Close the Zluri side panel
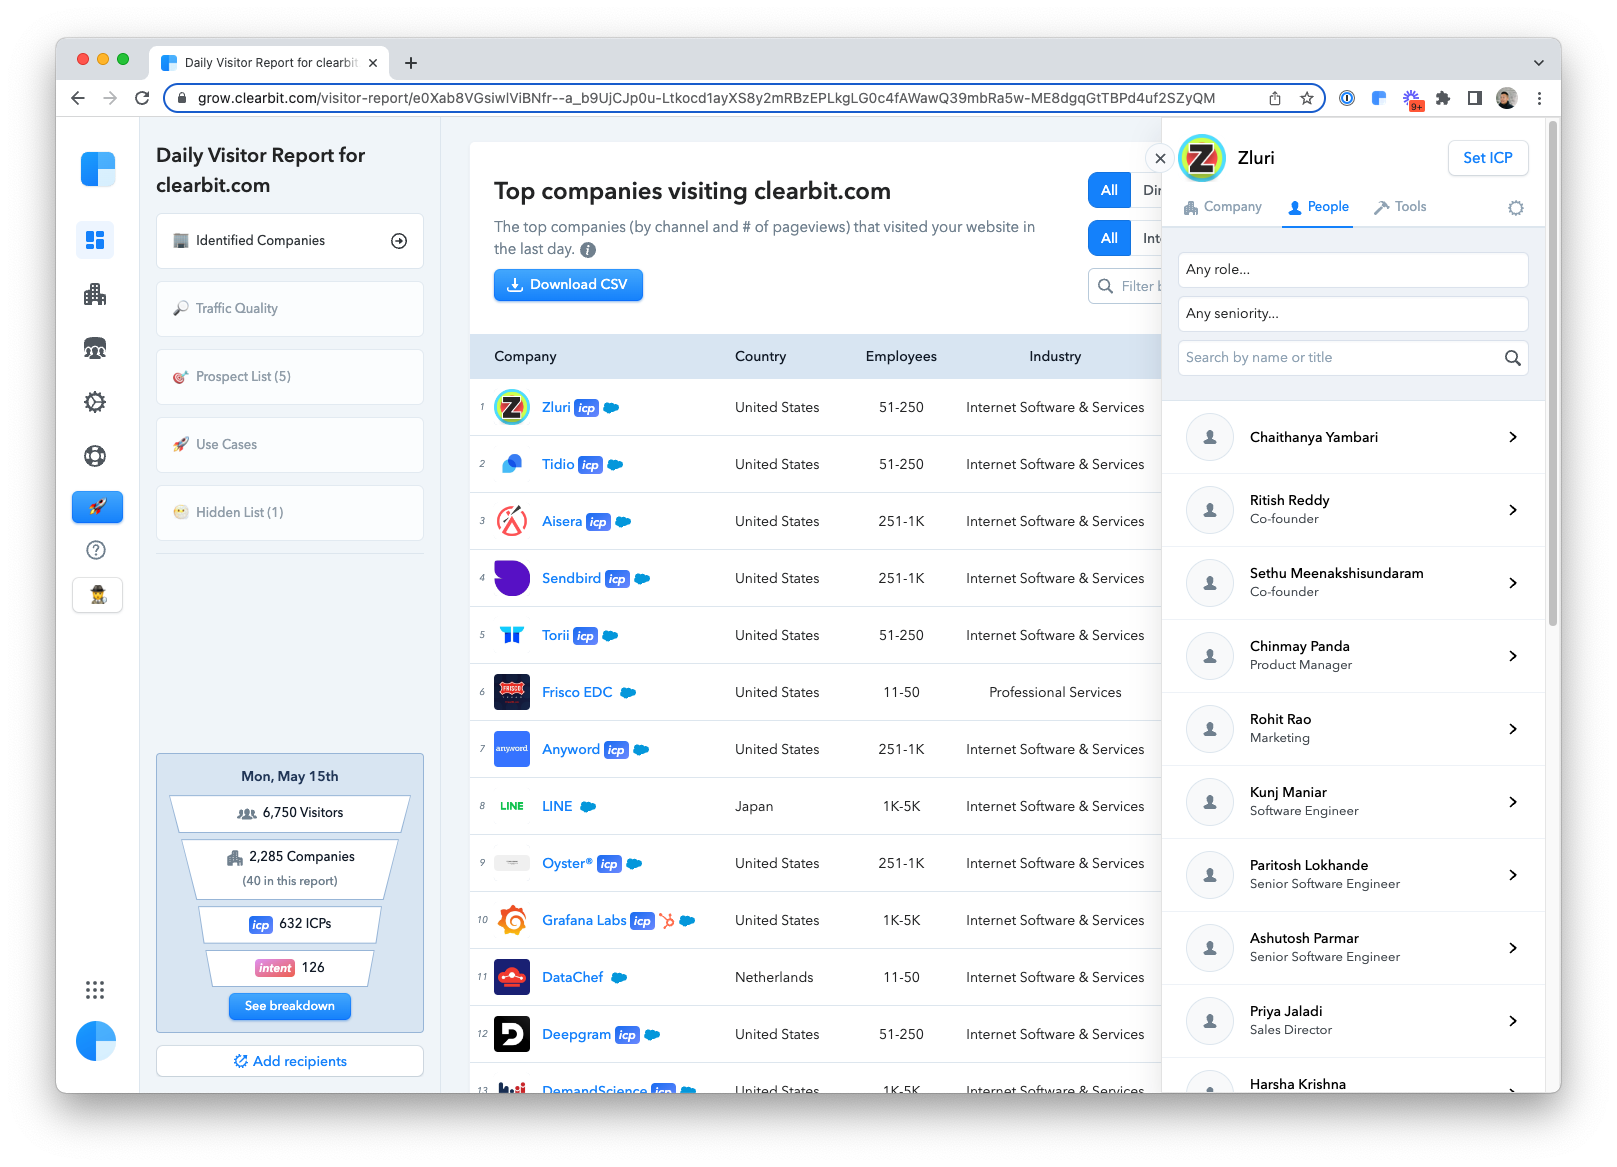The height and width of the screenshot is (1167, 1617). click(x=1160, y=158)
